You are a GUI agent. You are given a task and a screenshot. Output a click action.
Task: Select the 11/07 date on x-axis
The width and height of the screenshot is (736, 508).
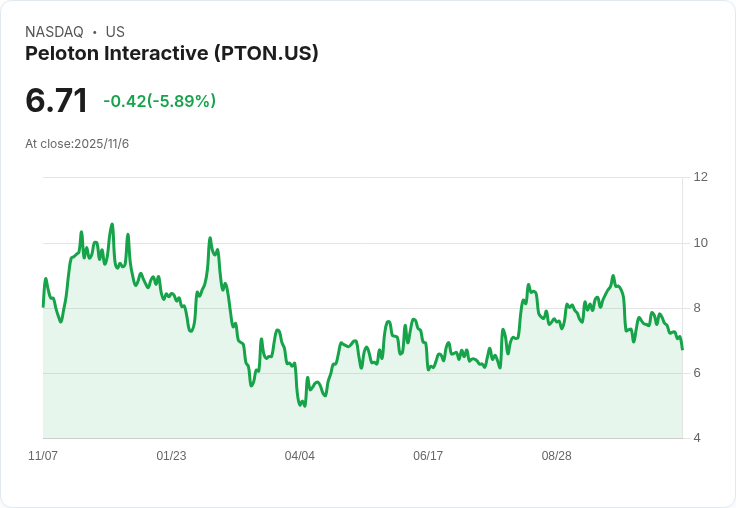click(43, 456)
